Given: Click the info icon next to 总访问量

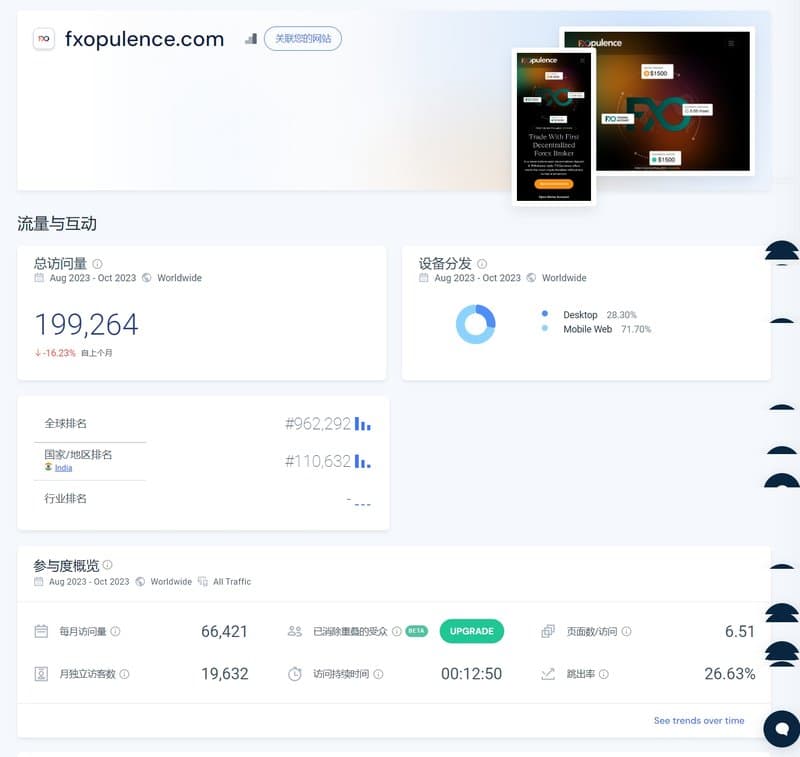Looking at the screenshot, I should pyautogui.click(x=97, y=264).
